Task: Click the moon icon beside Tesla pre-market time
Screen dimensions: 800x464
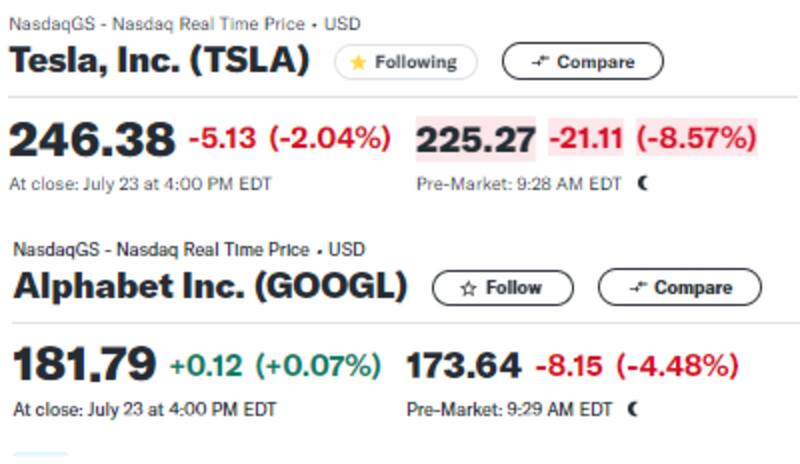Action: click(642, 183)
